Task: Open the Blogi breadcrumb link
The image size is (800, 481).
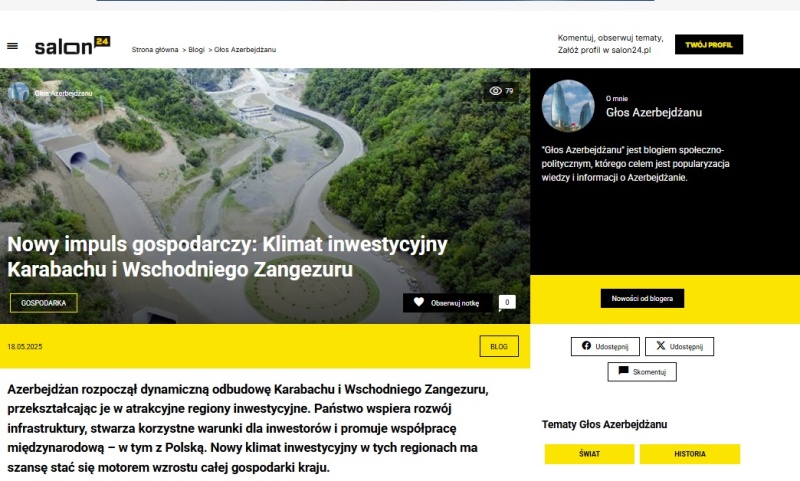Action: coord(196,49)
